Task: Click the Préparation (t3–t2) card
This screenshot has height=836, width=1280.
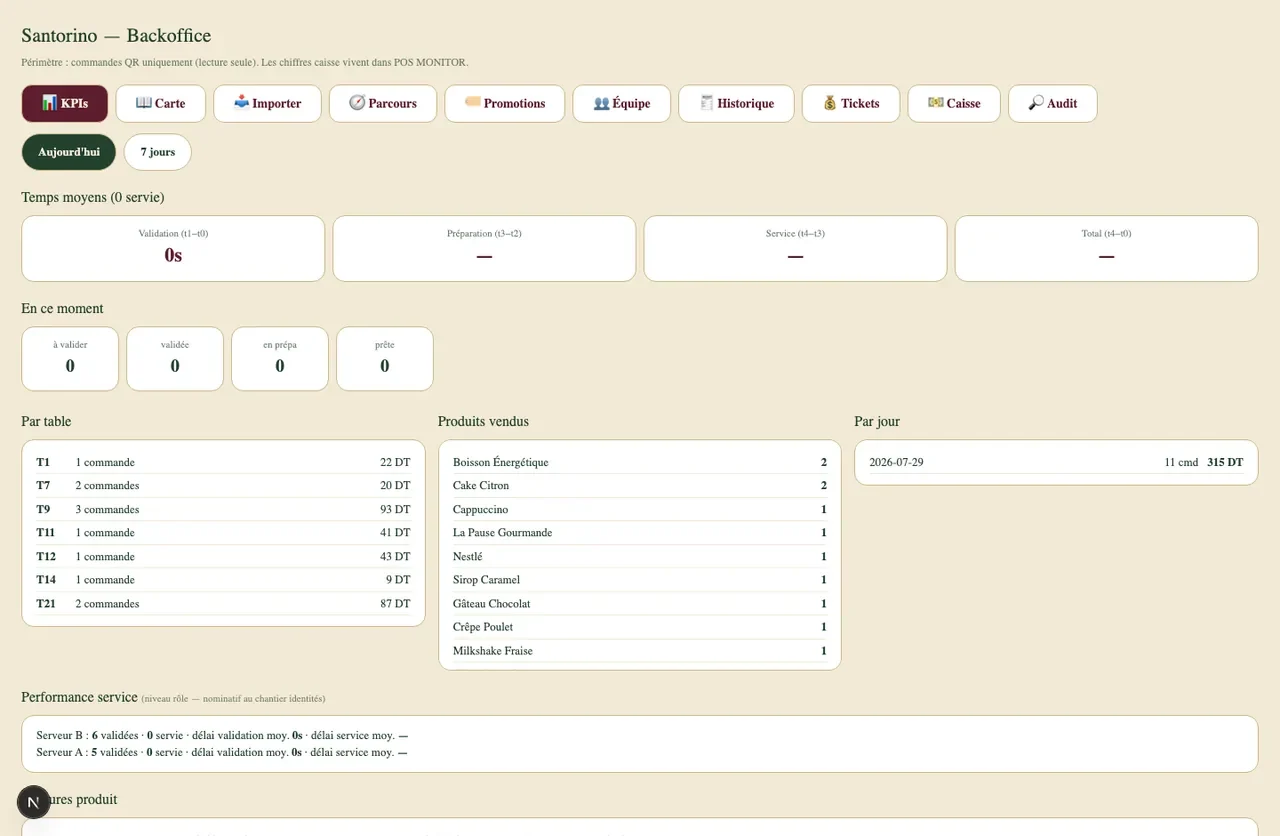Action: [484, 248]
